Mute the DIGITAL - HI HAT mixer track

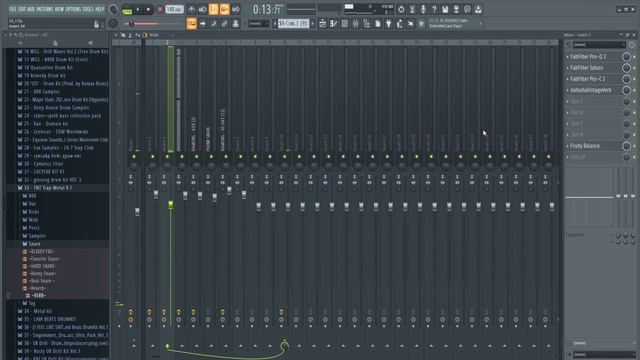pyautogui.click(x=226, y=157)
